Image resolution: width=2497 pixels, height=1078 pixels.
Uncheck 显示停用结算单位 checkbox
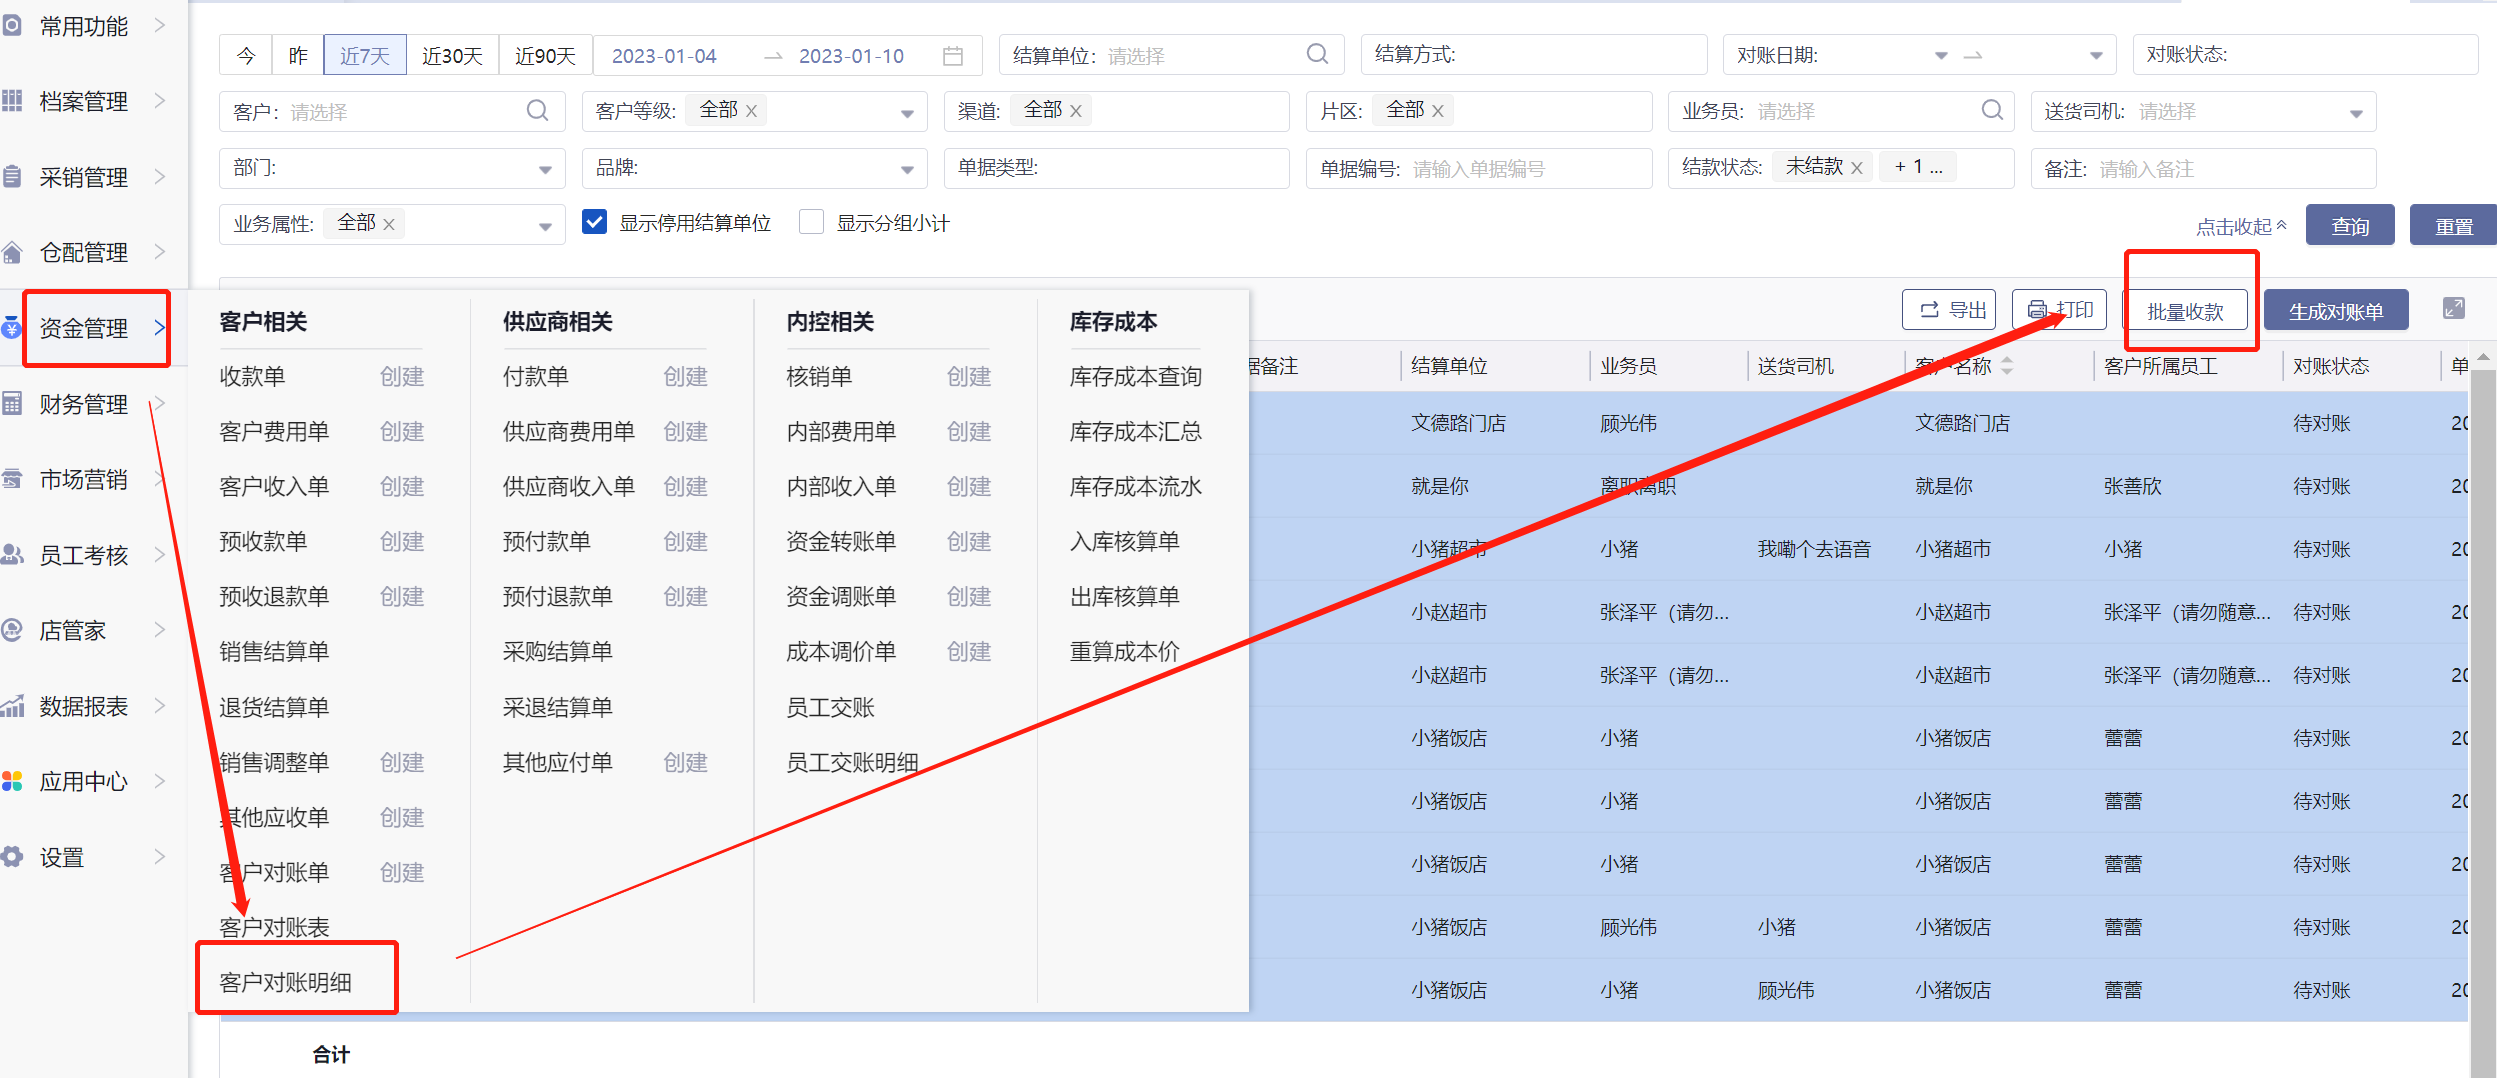tap(594, 222)
